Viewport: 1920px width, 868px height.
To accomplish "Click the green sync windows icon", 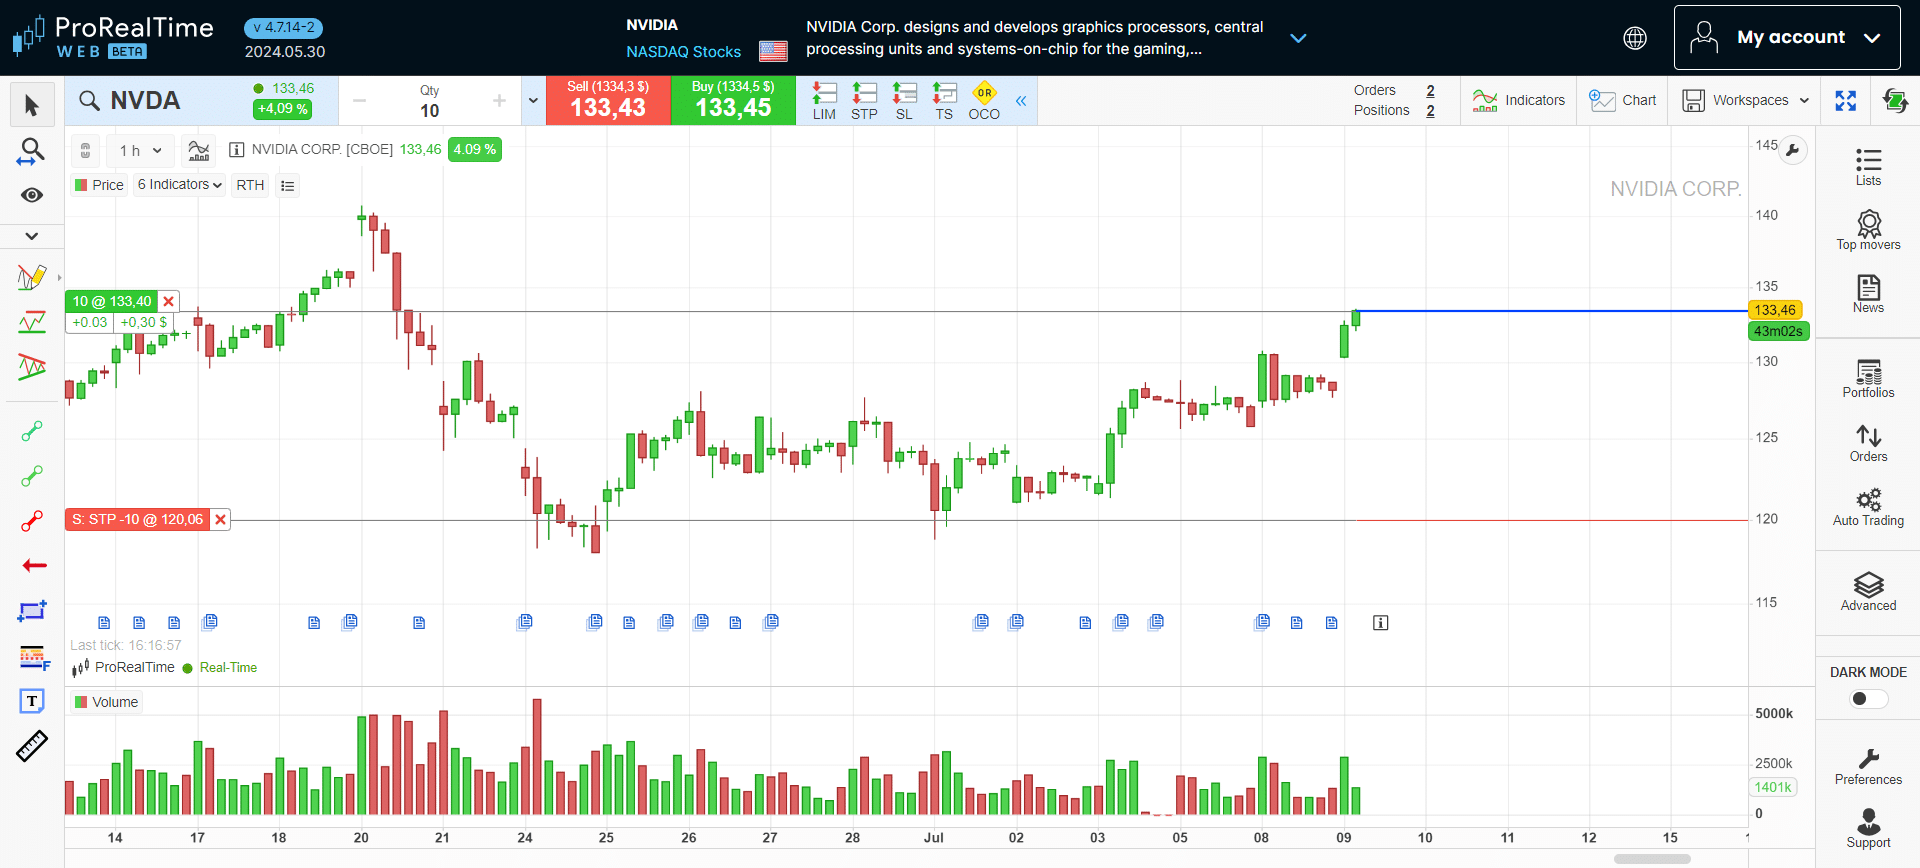I will click(1895, 100).
